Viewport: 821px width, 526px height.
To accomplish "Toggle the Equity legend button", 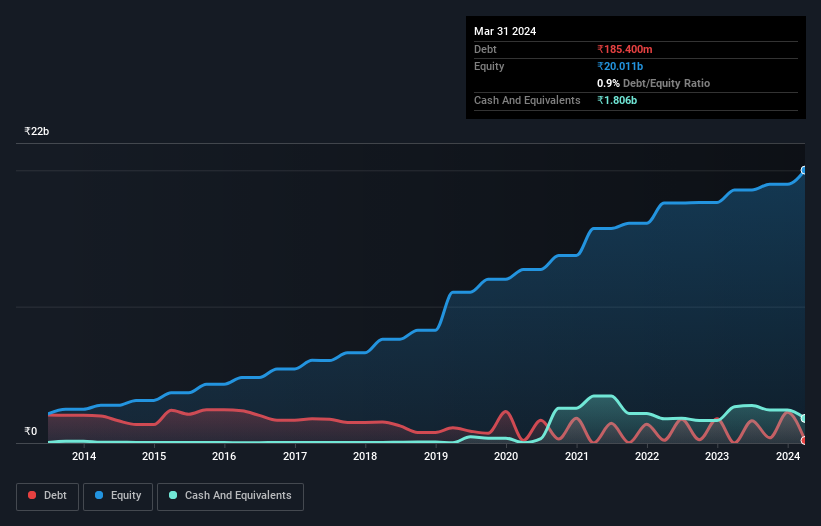I will click(x=118, y=496).
